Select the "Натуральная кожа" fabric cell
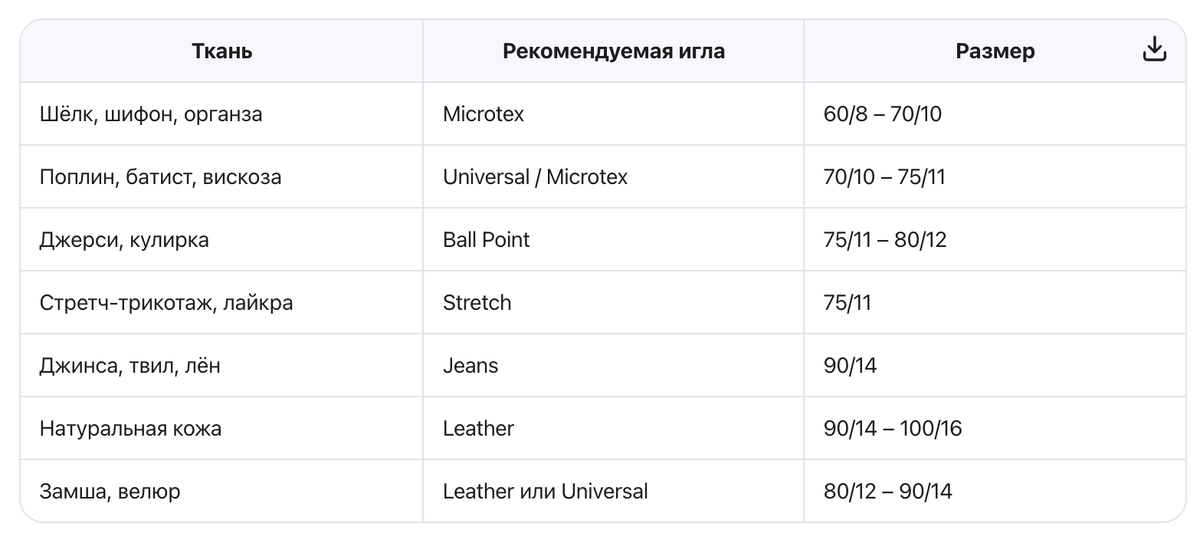 pos(130,428)
